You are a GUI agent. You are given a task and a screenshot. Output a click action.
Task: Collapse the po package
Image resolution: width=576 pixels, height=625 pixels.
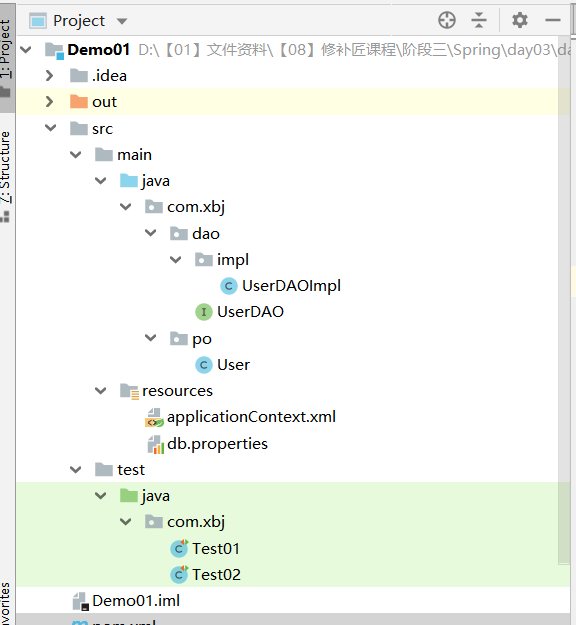click(x=151, y=338)
